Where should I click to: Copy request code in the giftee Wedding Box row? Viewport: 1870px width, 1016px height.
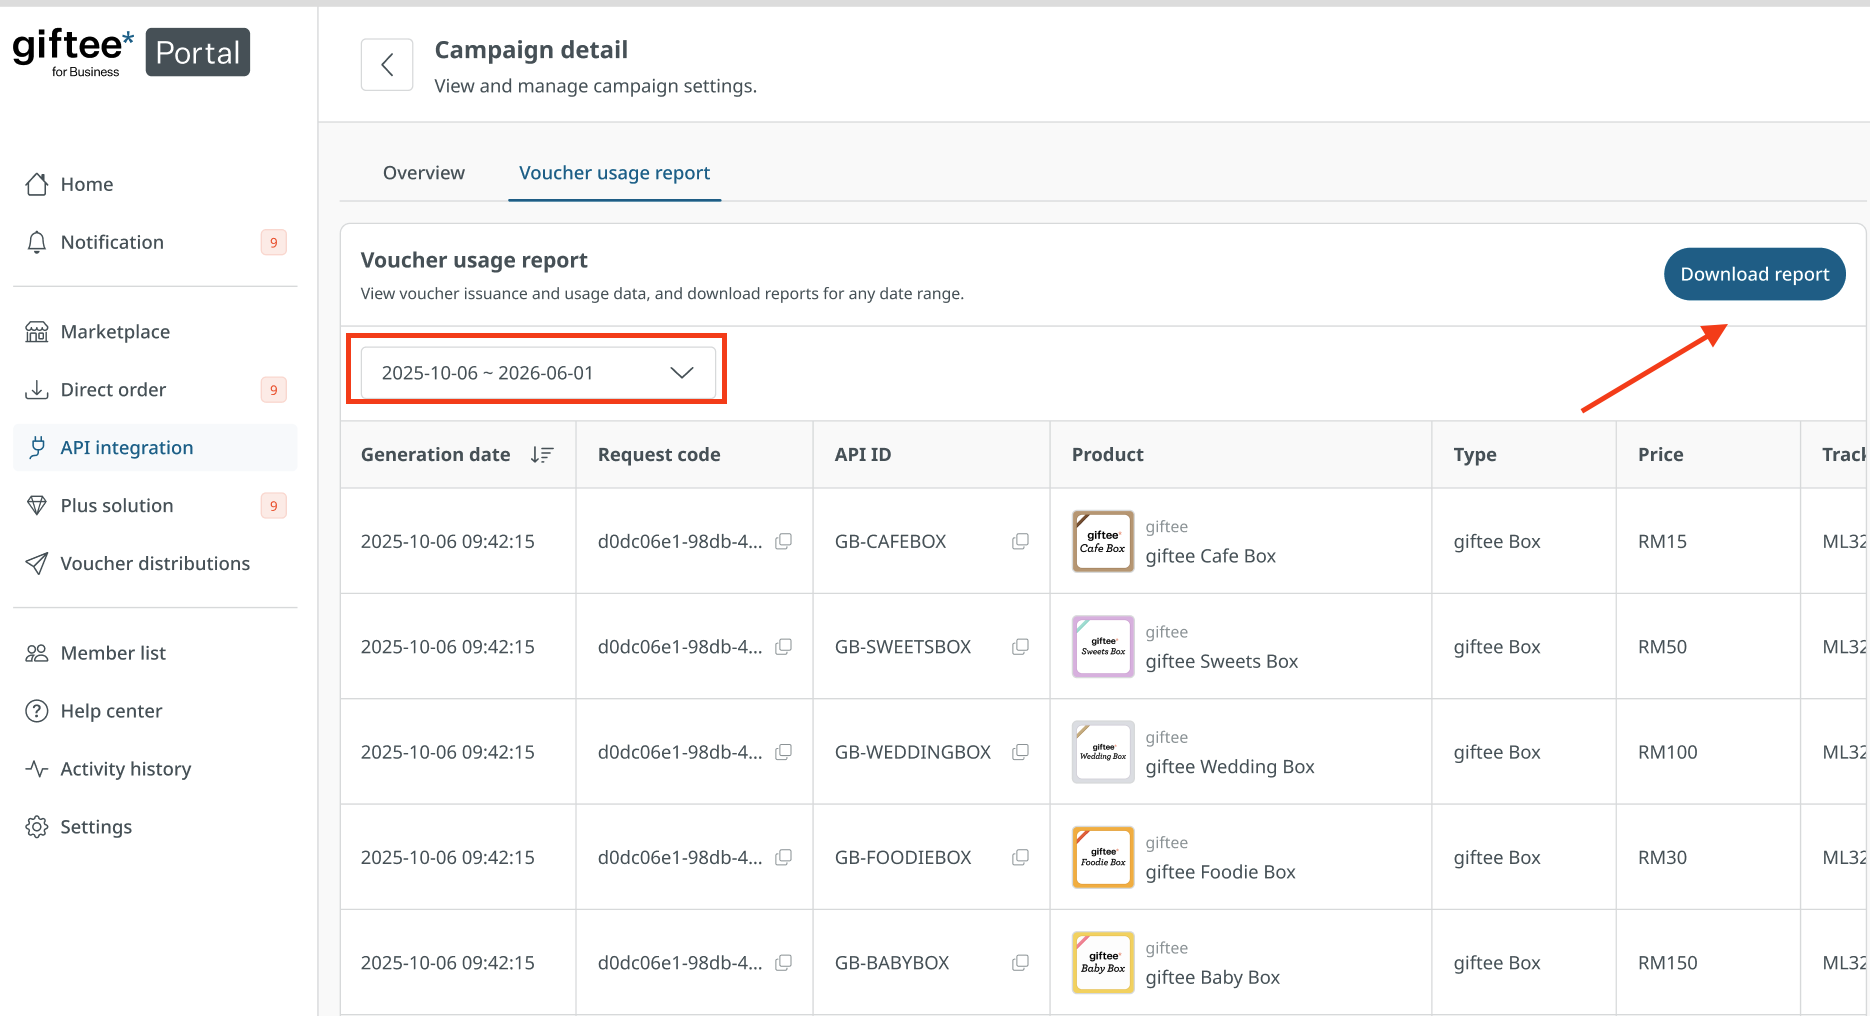pos(784,752)
